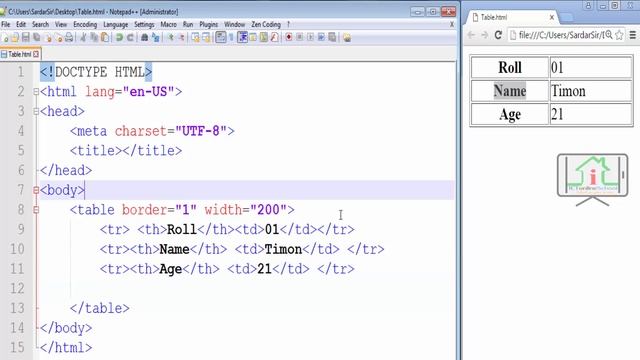The width and height of the screenshot is (640, 360).
Task: Open the Language menu
Action: click(116, 24)
